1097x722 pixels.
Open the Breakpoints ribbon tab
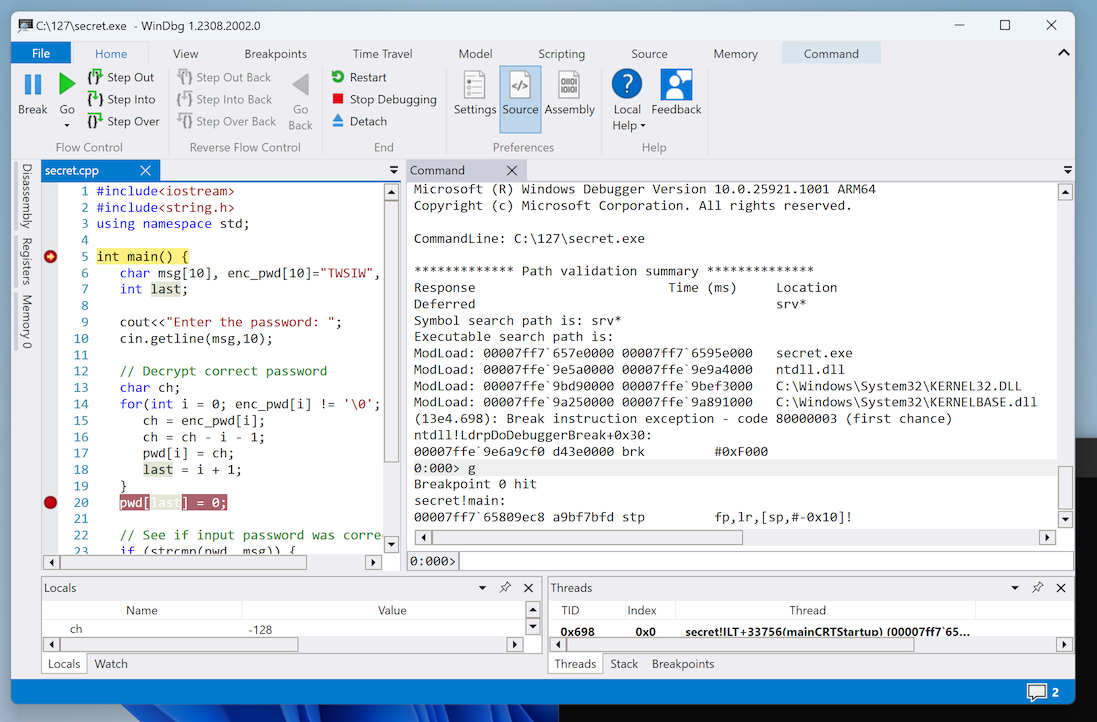pyautogui.click(x=275, y=54)
